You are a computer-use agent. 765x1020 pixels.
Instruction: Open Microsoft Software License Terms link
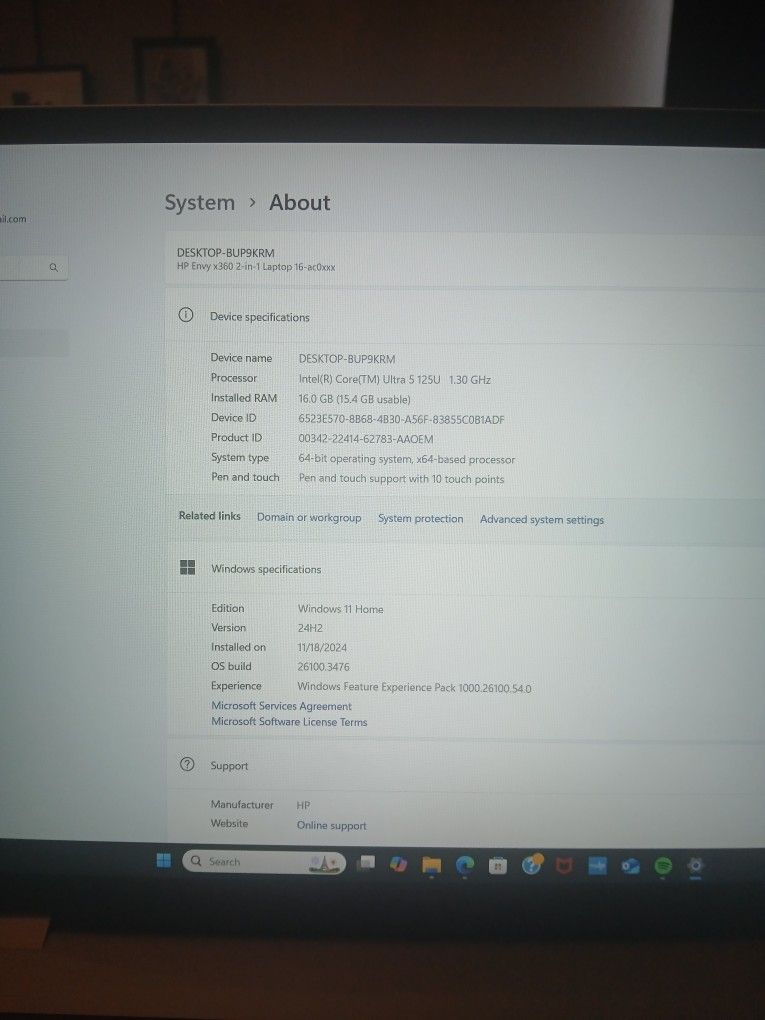click(289, 721)
